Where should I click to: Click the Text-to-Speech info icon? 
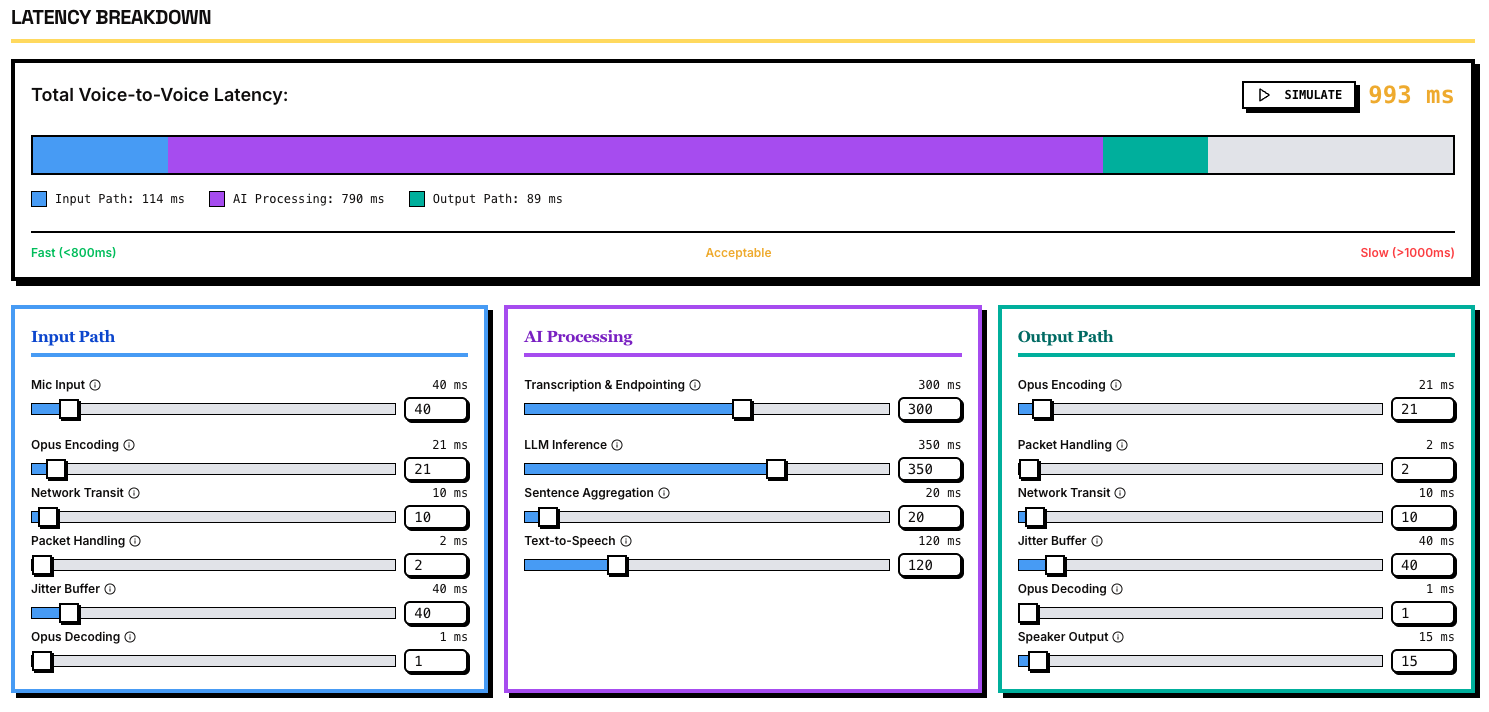(x=625, y=541)
